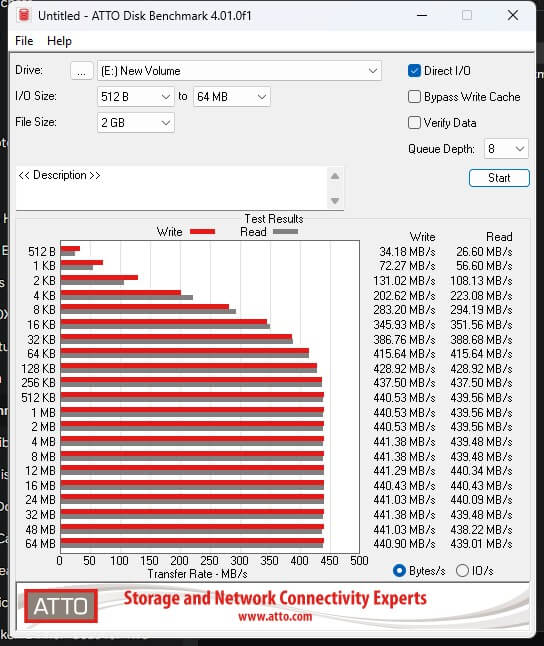Click the ATTO Disk Benchmark title bar icon
The width and height of the screenshot is (544, 646).
[x=24, y=15]
